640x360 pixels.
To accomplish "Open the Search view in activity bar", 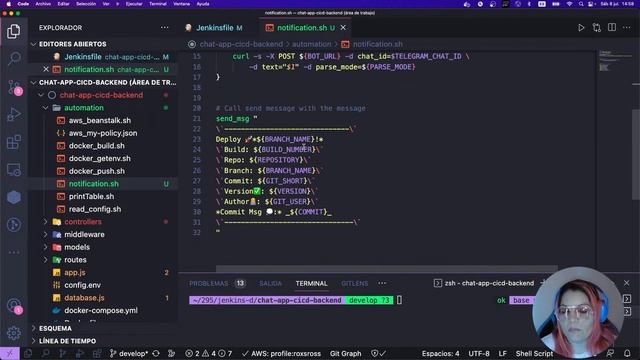I will coord(13,59).
